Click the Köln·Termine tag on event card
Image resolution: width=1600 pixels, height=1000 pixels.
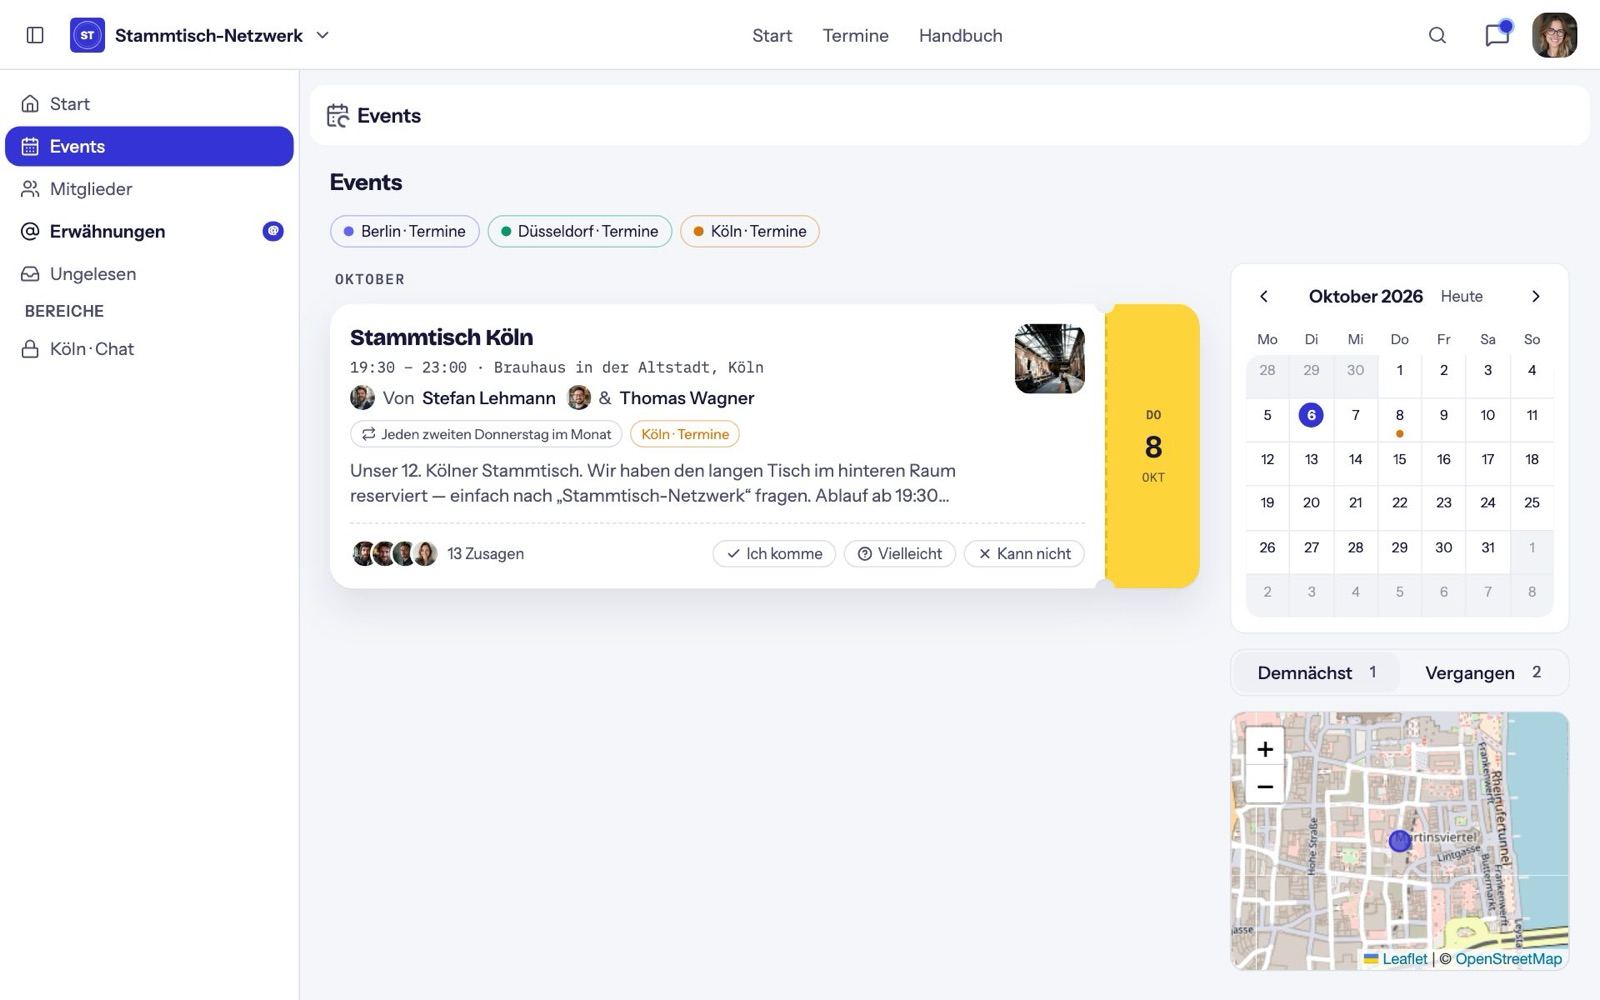pos(685,434)
